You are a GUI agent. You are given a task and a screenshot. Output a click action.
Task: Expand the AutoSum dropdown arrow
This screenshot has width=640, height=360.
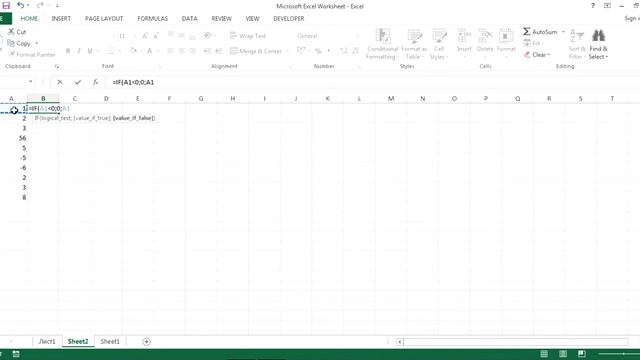[563, 32]
